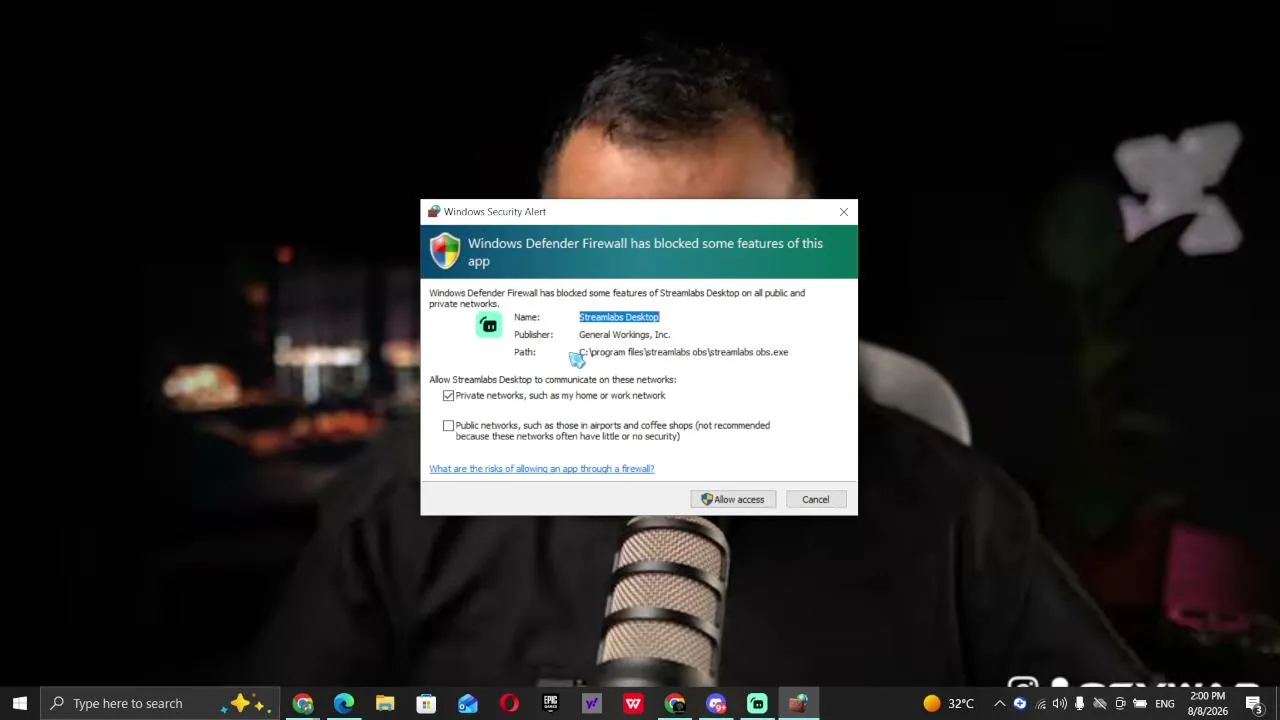This screenshot has height=720, width=1280.
Task: Select the program path text ending streamlabs obs.exe
Action: click(x=684, y=352)
